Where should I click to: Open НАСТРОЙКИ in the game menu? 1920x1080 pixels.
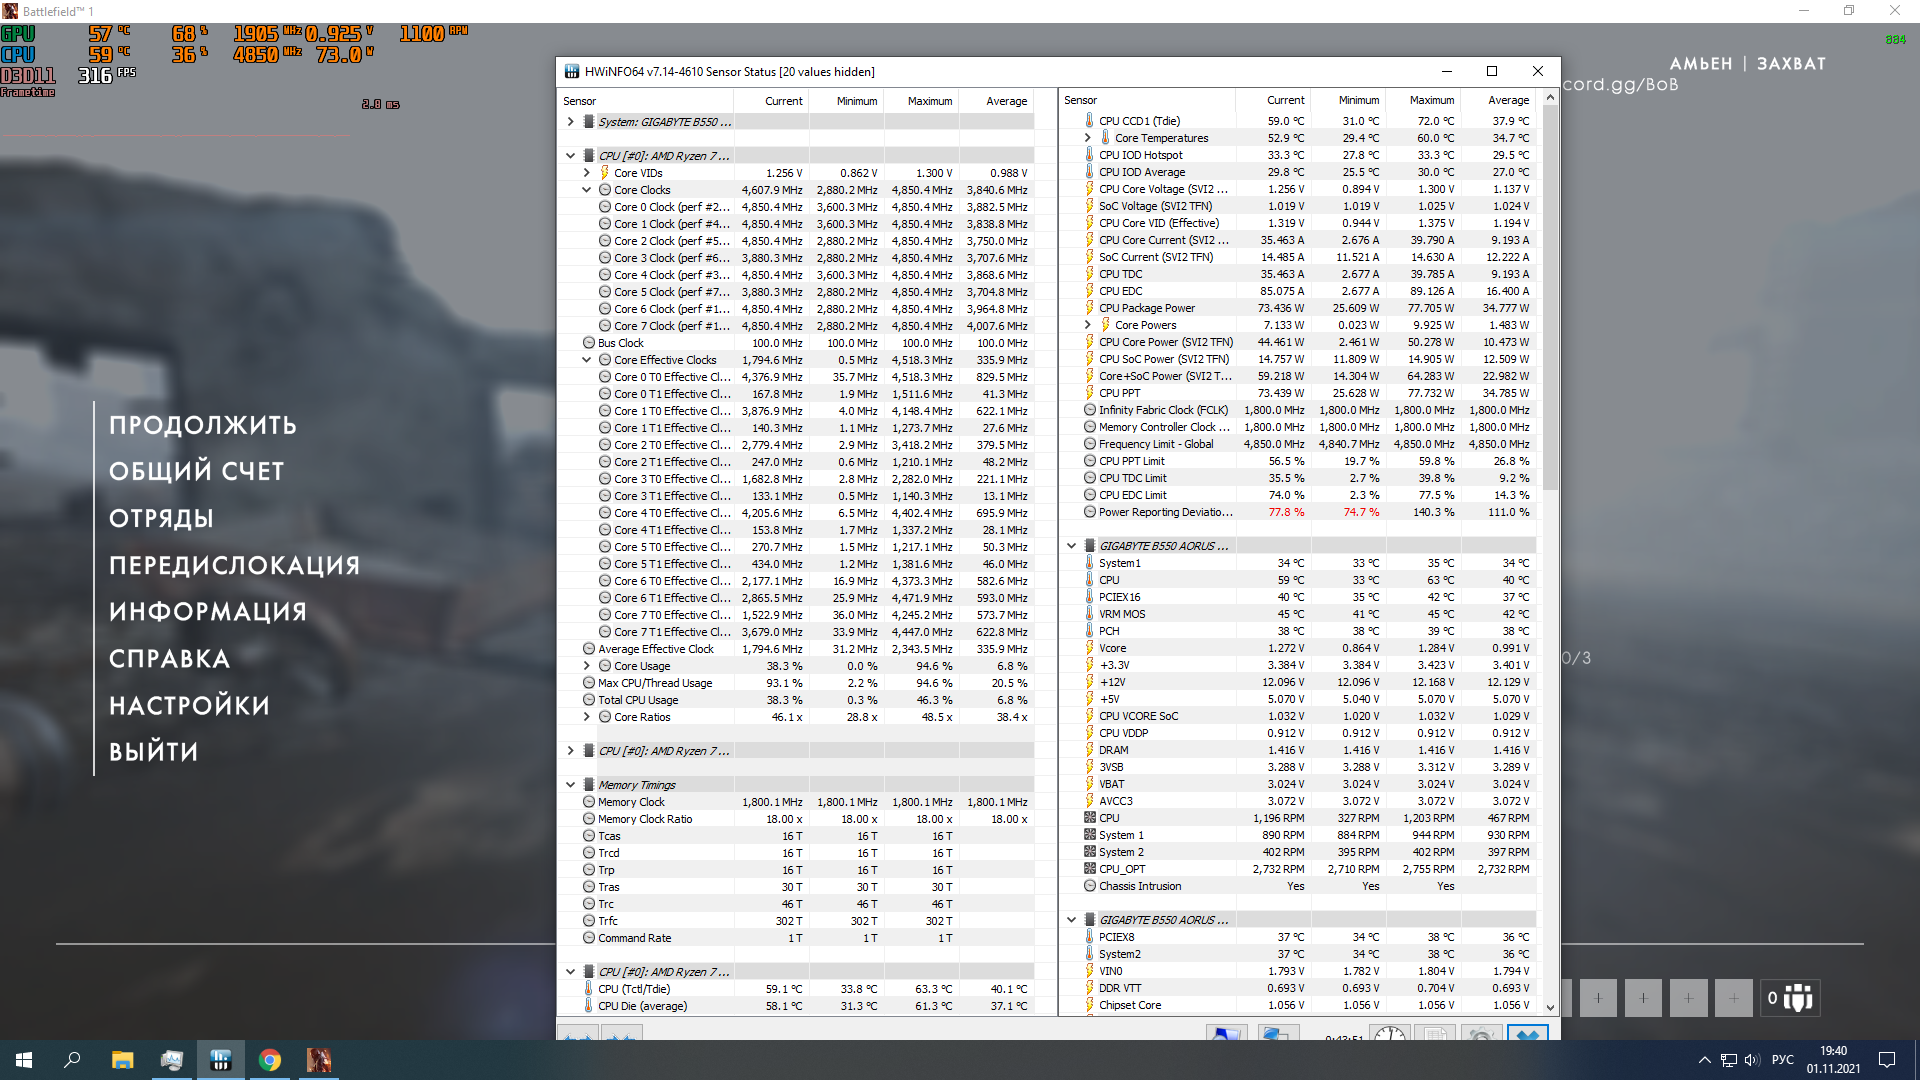(189, 705)
